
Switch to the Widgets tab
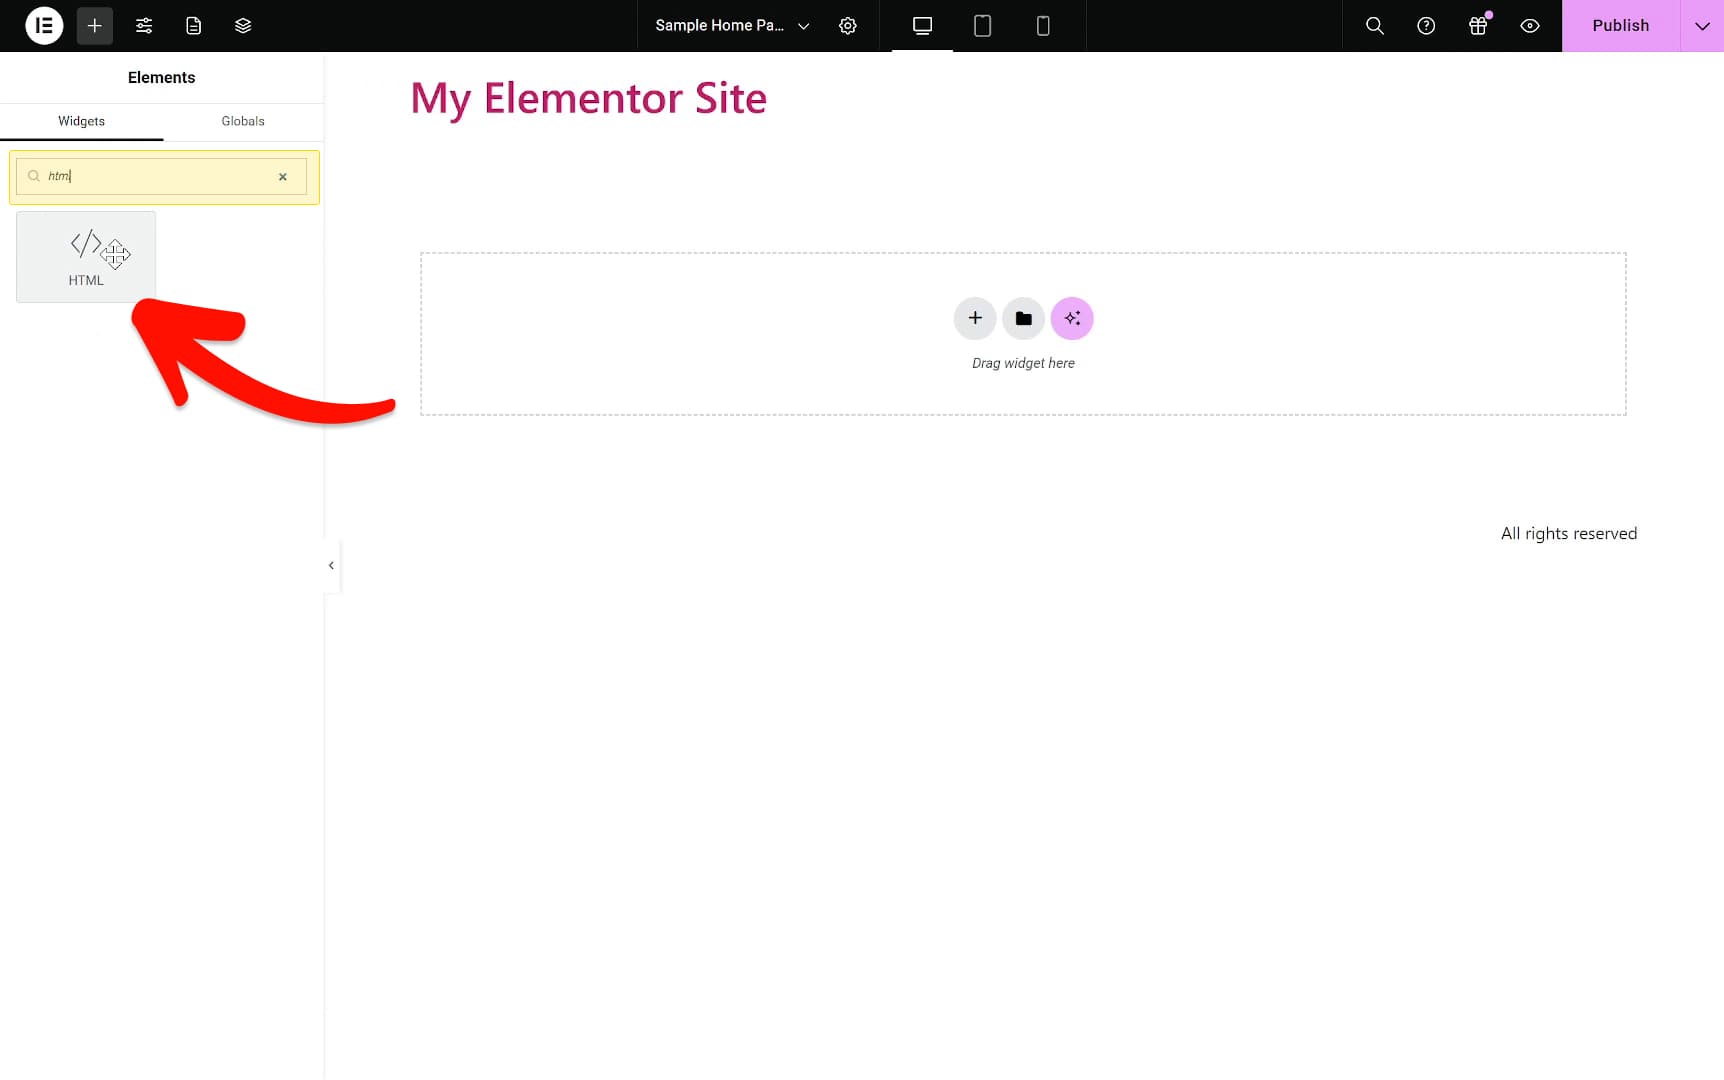coord(81,121)
